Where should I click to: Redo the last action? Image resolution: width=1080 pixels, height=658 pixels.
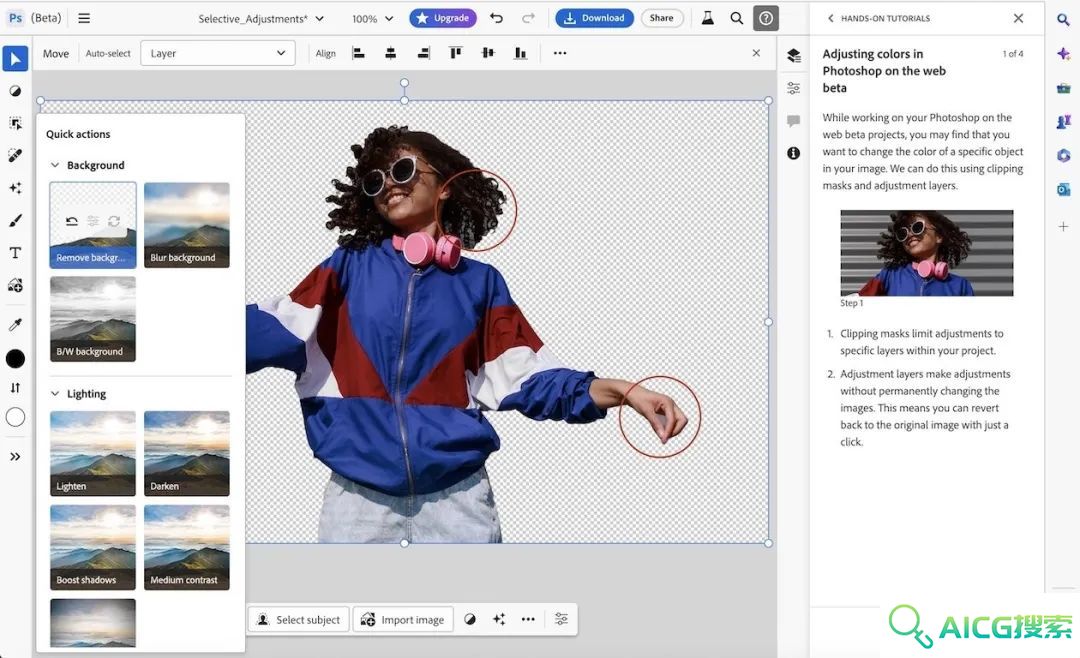pos(528,18)
